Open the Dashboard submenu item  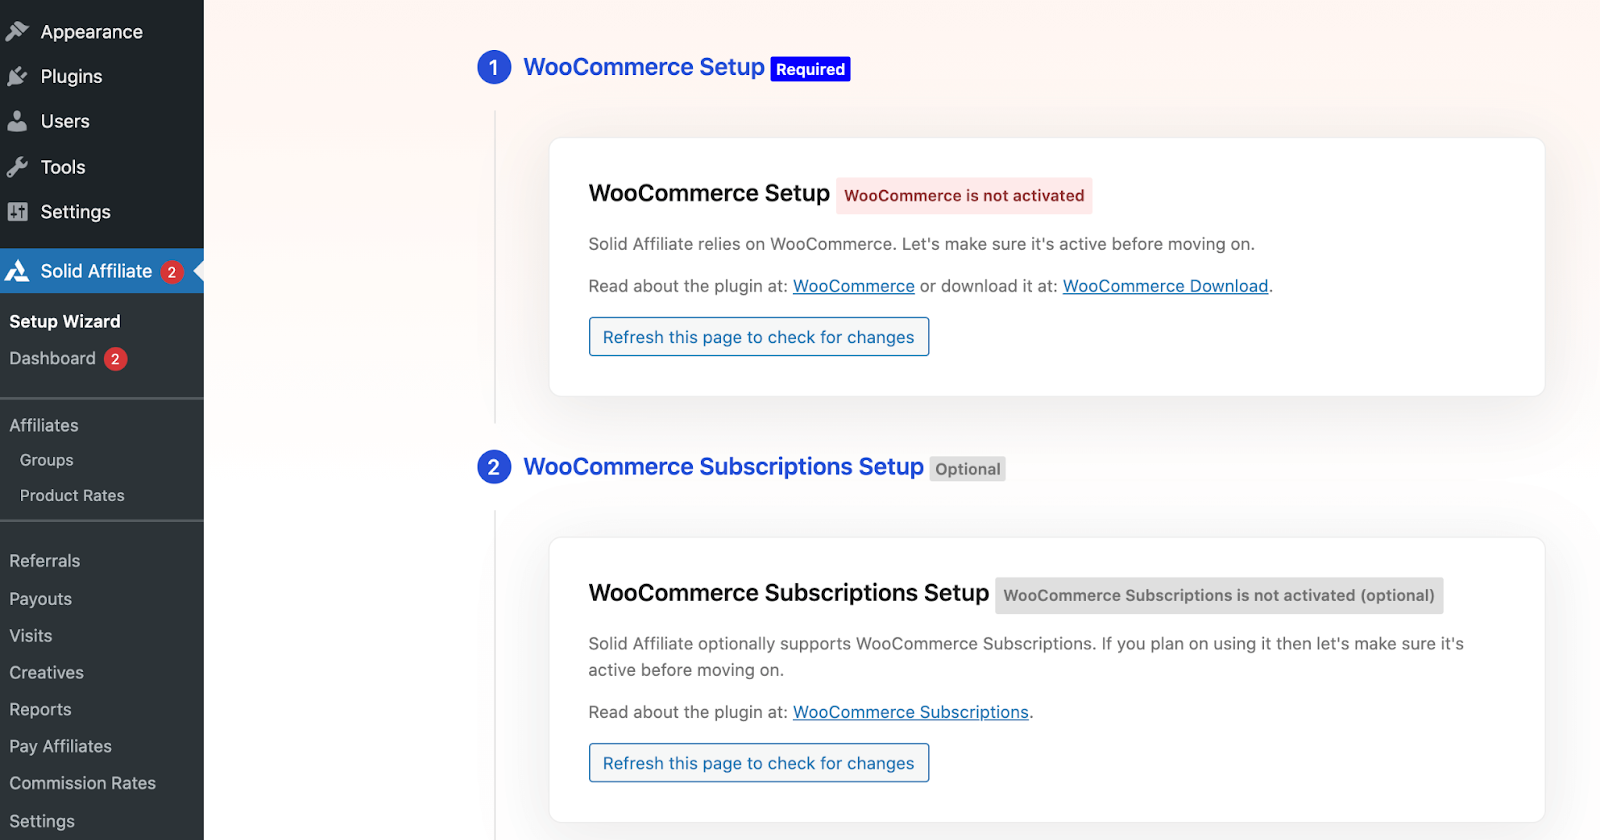tap(52, 358)
